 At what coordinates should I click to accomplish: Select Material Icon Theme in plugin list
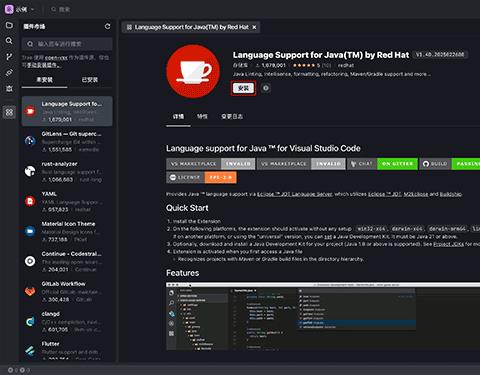(x=67, y=231)
